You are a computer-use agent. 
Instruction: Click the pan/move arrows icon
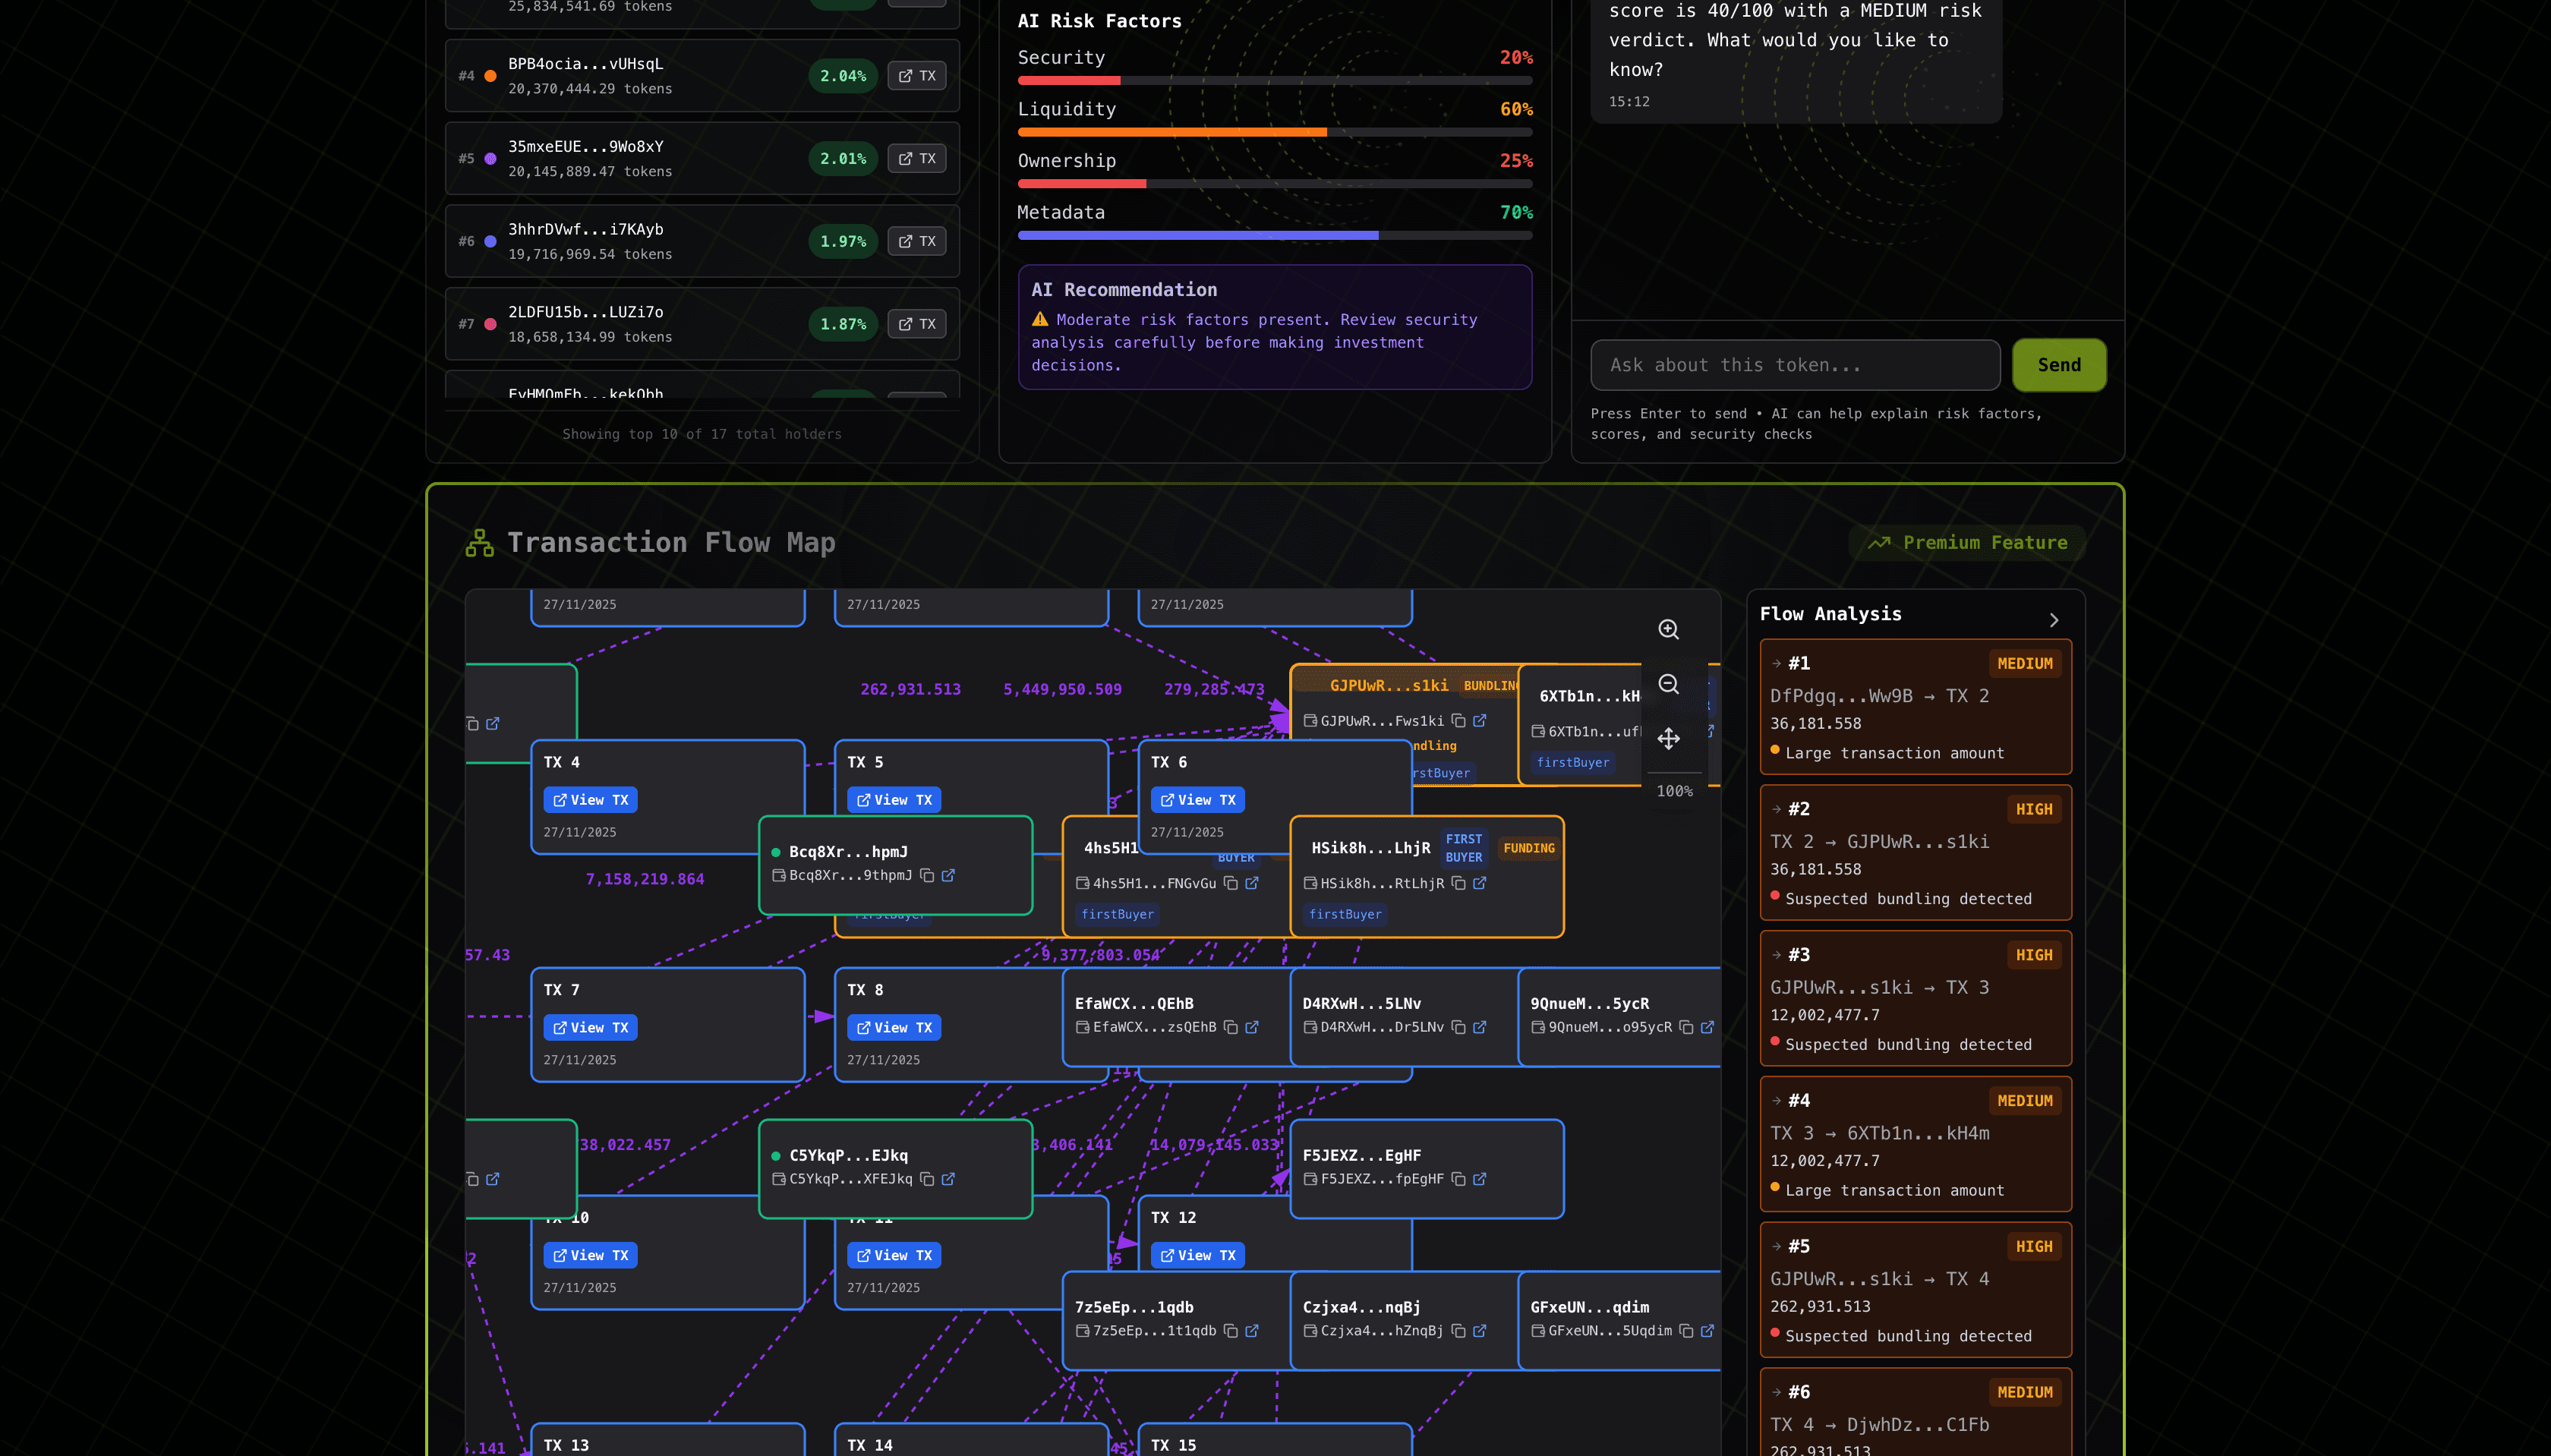tap(1668, 739)
